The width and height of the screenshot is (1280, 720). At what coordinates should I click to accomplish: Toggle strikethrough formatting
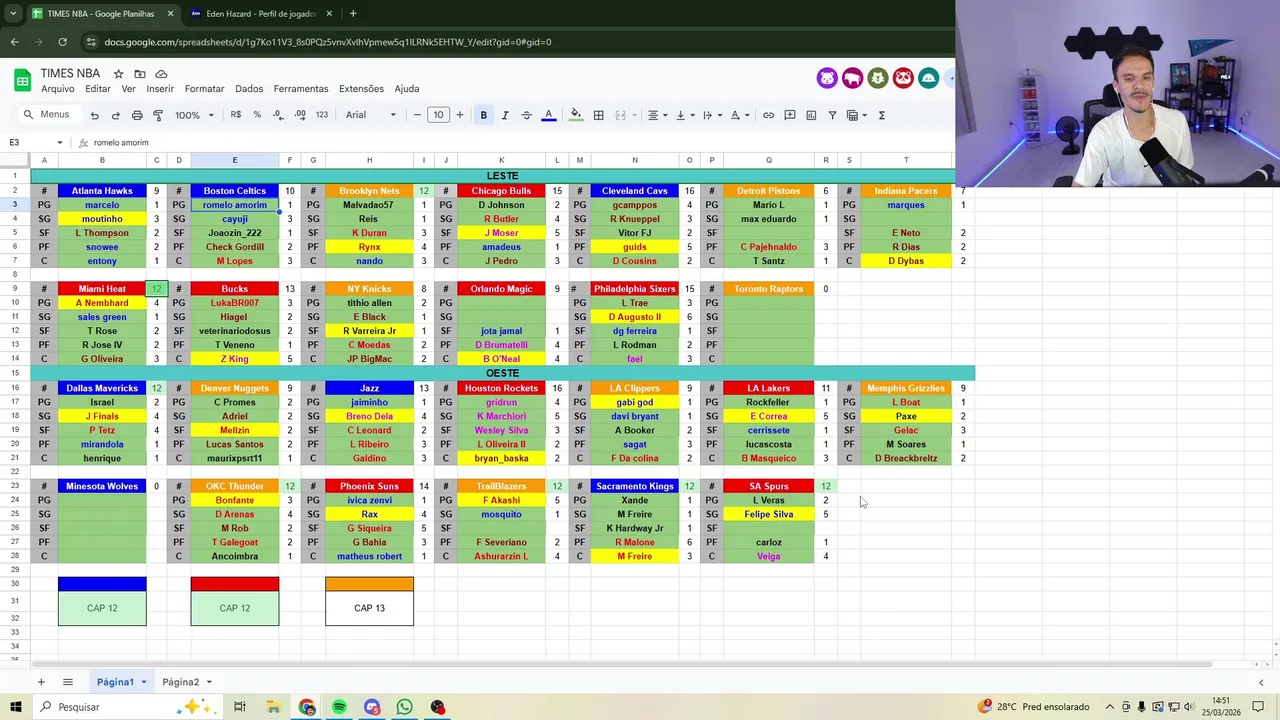526,115
